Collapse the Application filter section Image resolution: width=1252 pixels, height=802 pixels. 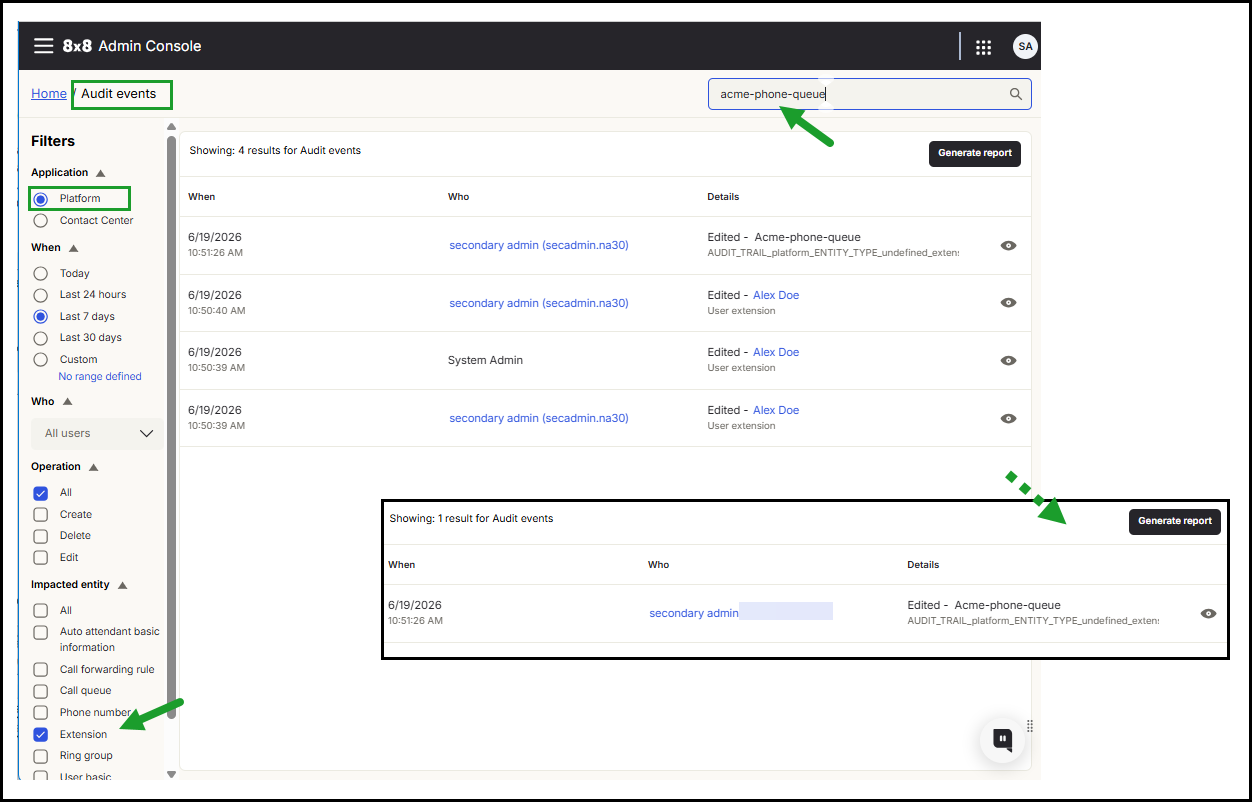(x=100, y=173)
